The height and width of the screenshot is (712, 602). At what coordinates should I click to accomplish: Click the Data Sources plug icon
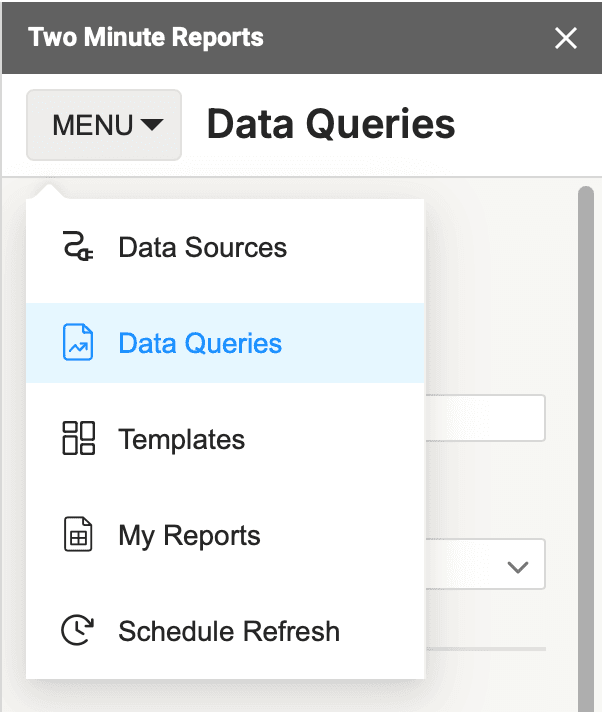point(78,247)
